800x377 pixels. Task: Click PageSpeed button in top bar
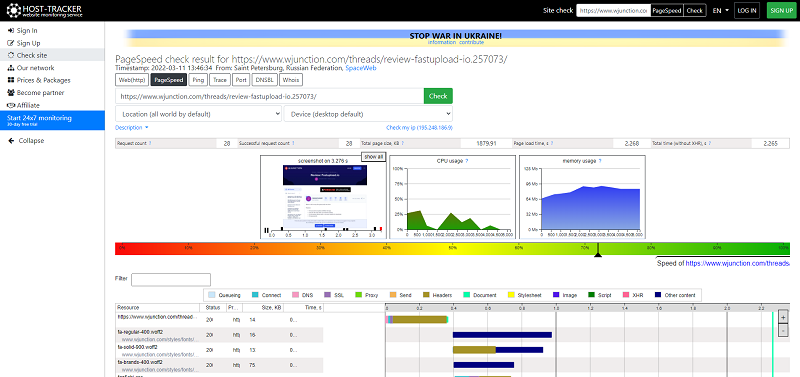(x=667, y=10)
